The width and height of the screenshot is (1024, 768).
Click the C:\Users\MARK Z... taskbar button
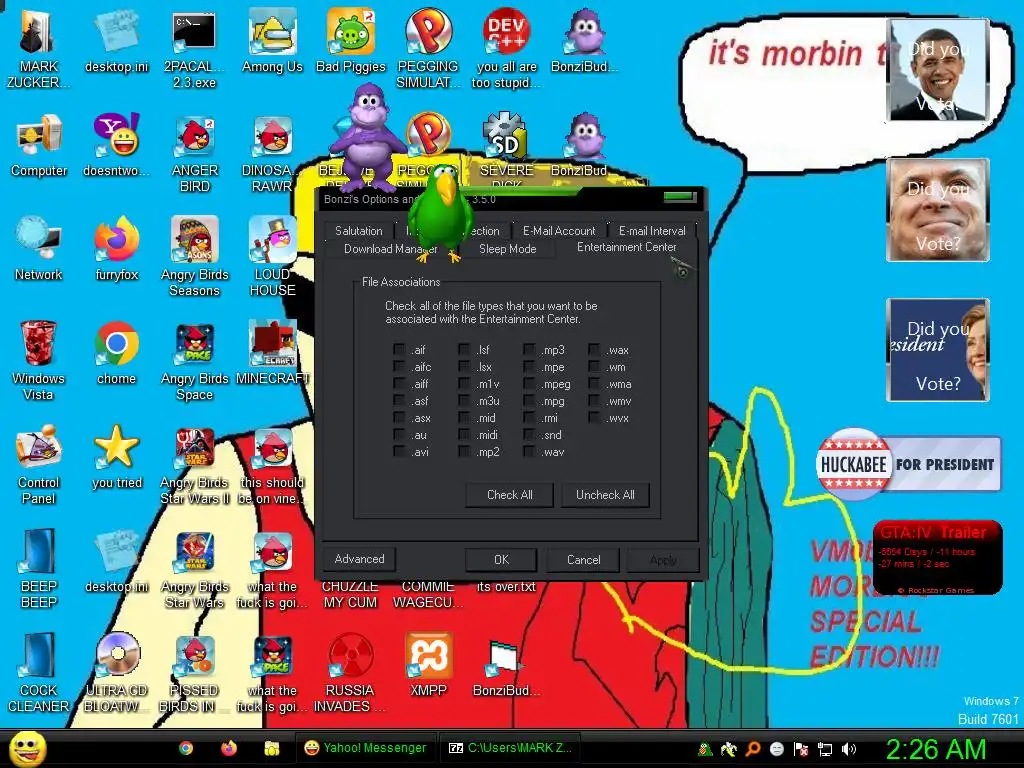[511, 748]
